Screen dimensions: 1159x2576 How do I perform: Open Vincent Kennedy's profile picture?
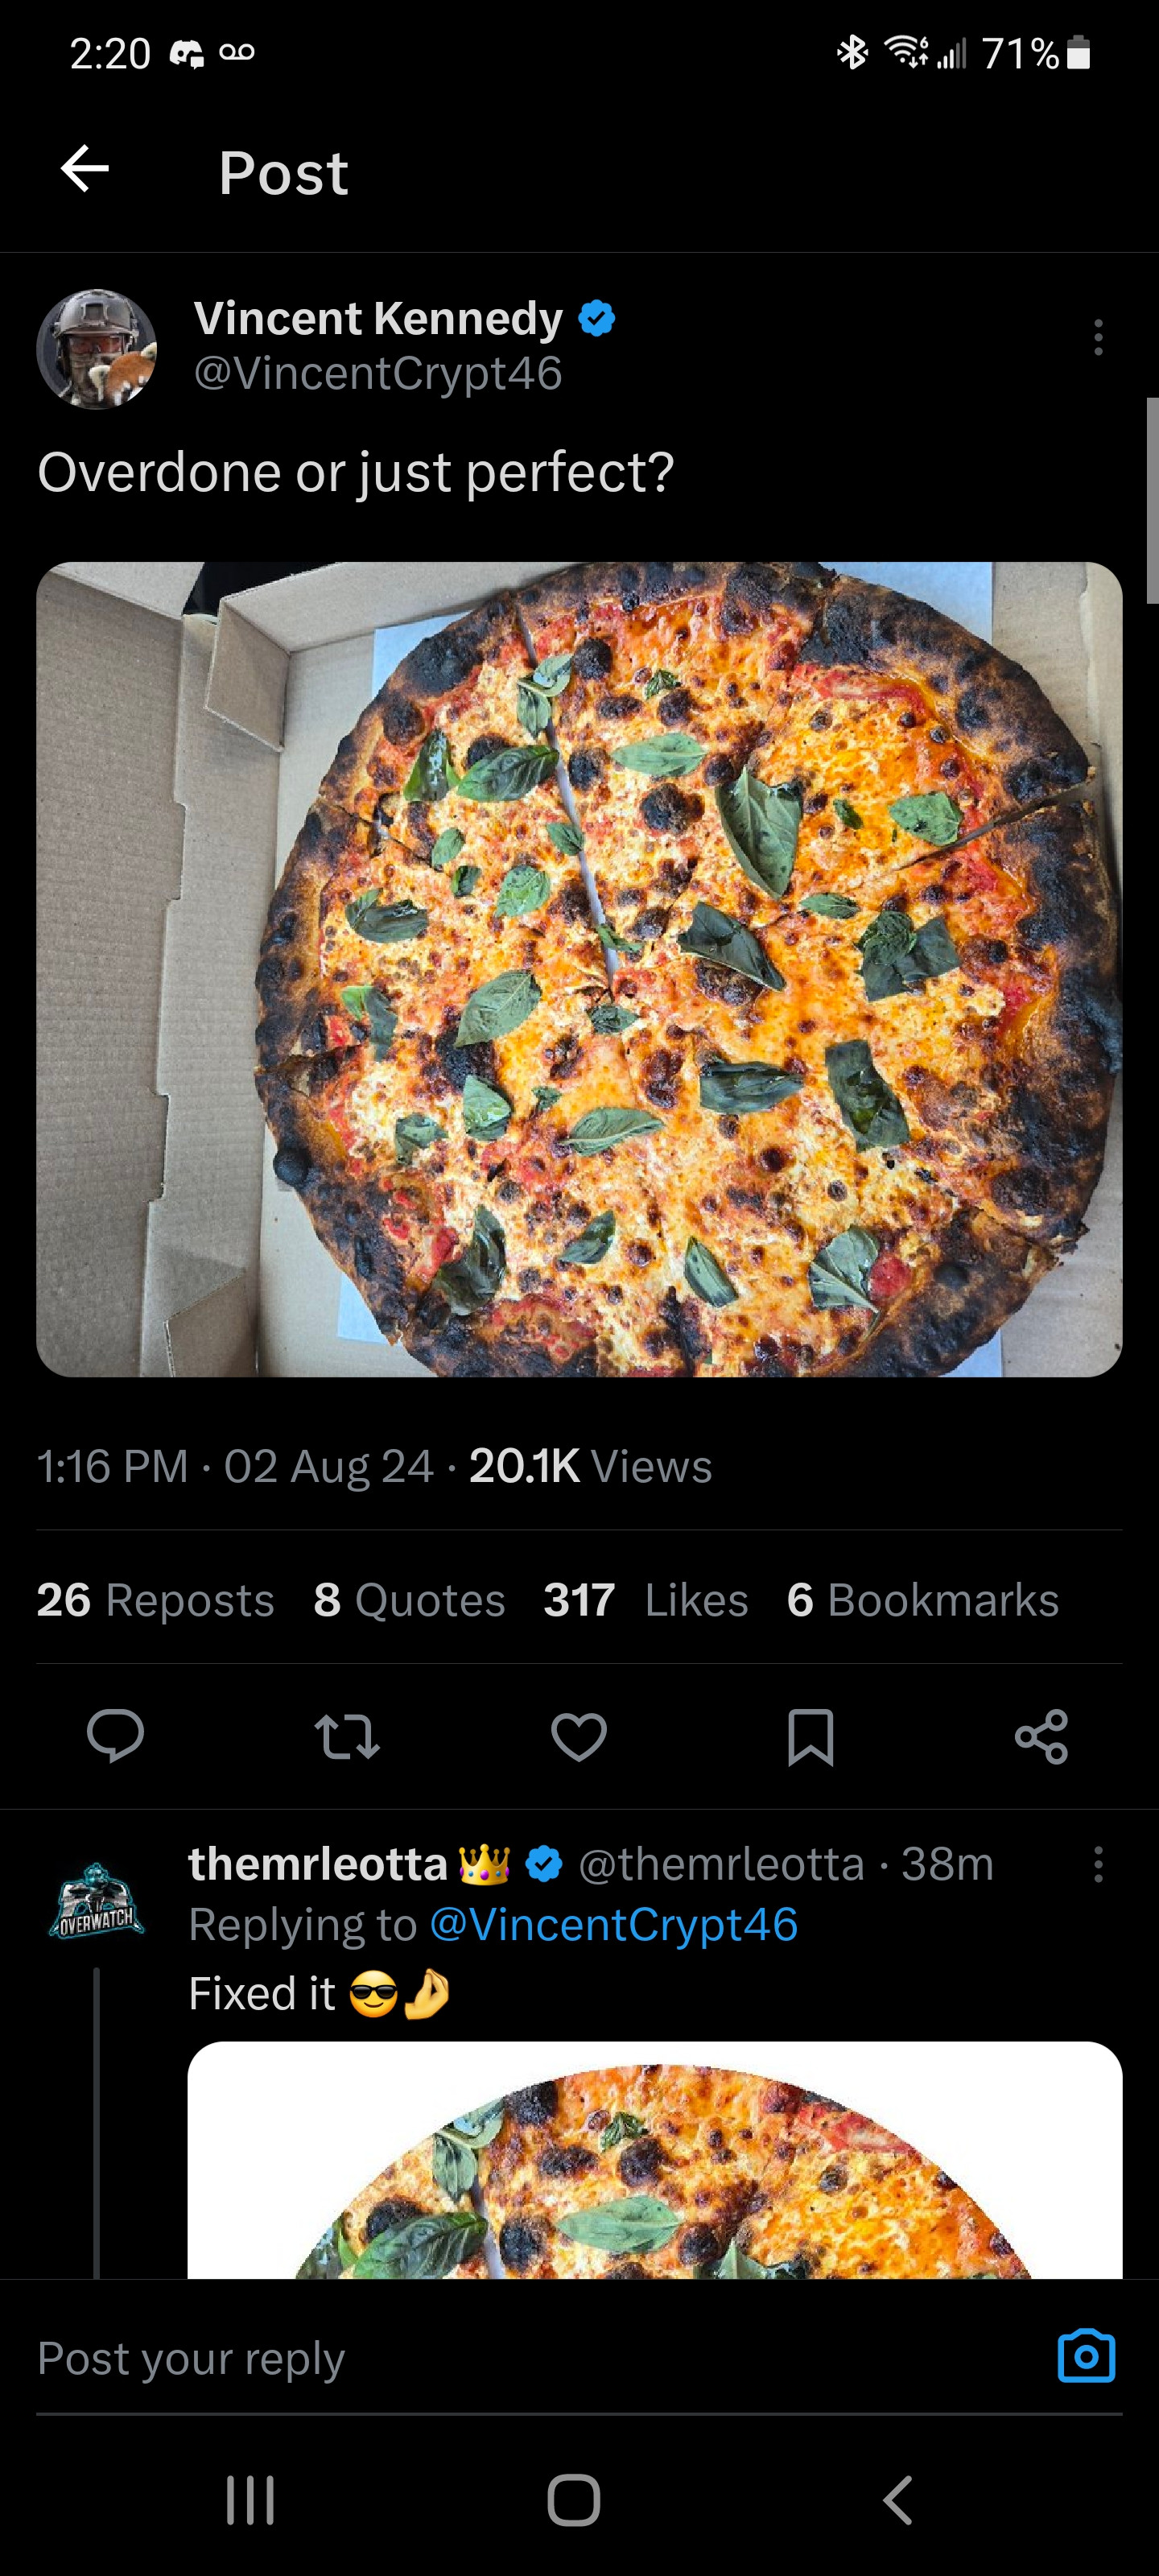pos(96,349)
